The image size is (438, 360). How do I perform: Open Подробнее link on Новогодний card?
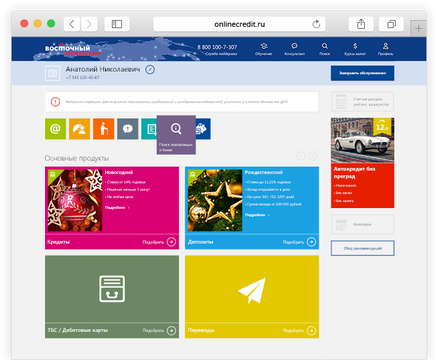pos(117,208)
